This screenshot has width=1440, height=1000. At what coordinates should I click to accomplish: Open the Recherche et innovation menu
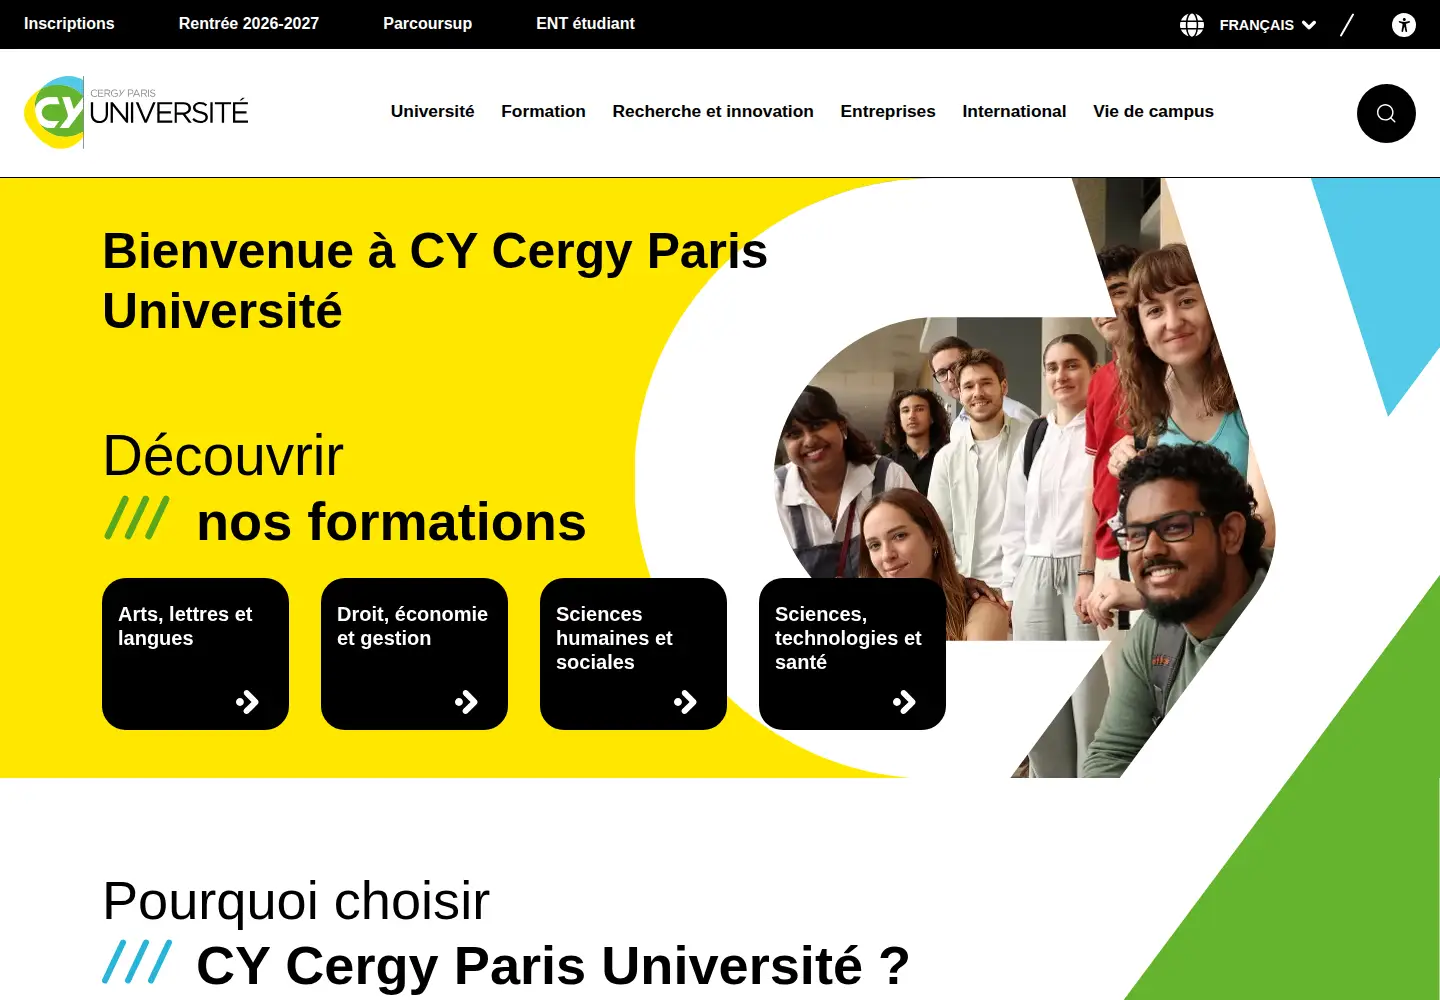pos(713,112)
